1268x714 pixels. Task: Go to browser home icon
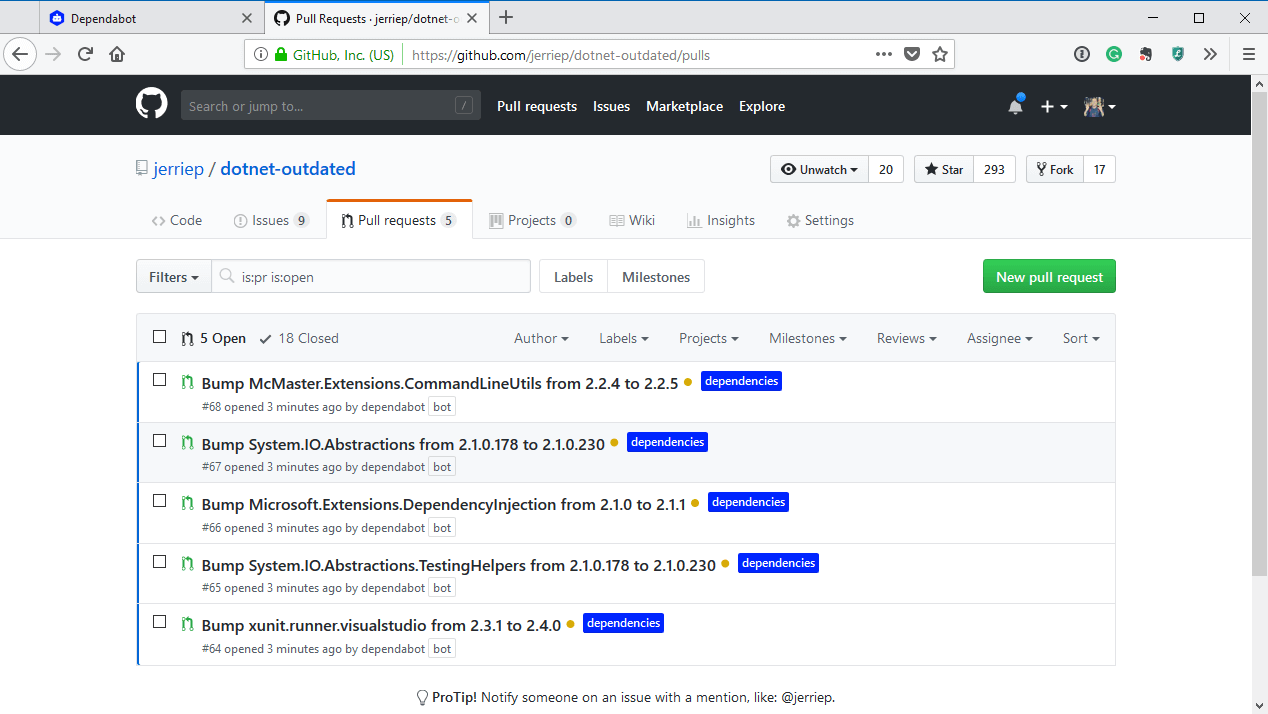(x=117, y=54)
